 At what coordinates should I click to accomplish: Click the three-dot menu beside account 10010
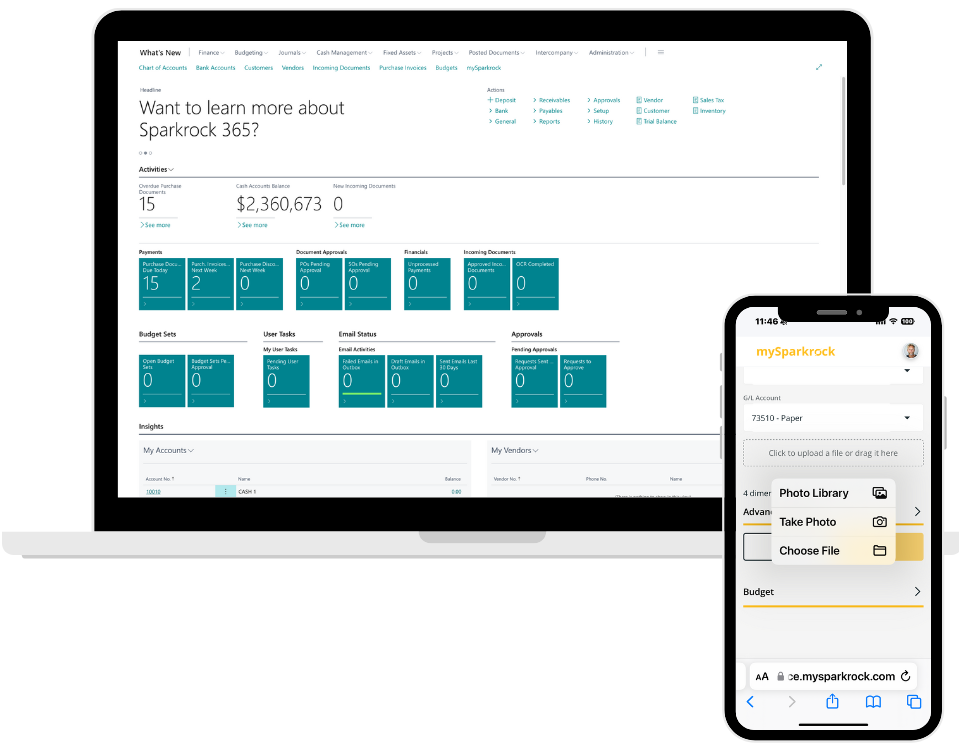click(225, 492)
